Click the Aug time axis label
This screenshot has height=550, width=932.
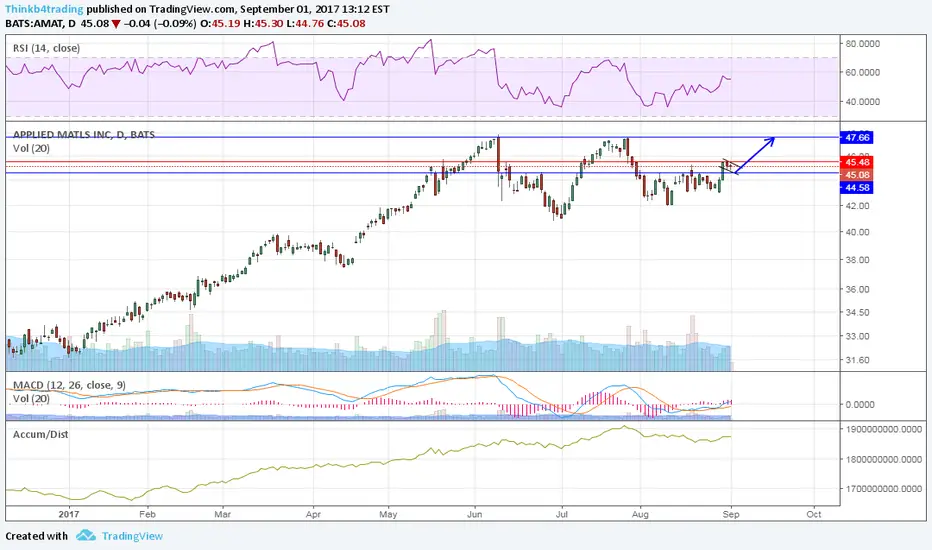click(640, 514)
